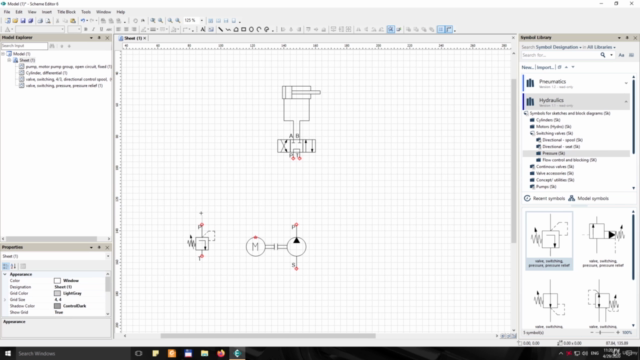The image size is (640, 360).
Task: Pin the Properties panel
Action: 99,247
